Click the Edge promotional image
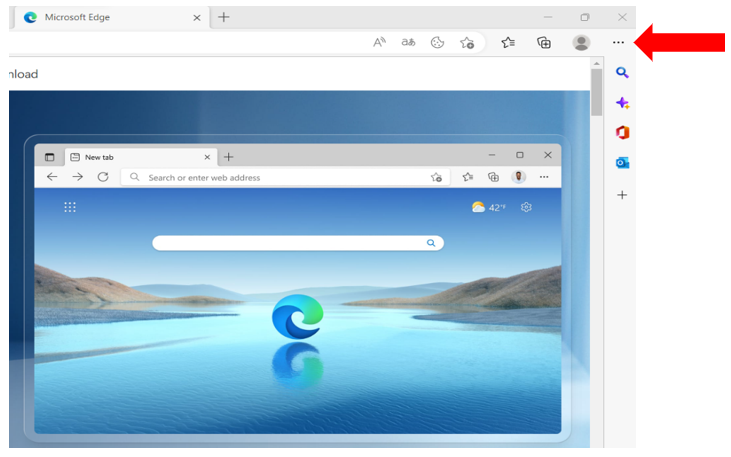This screenshot has height=457, width=731. (x=299, y=269)
